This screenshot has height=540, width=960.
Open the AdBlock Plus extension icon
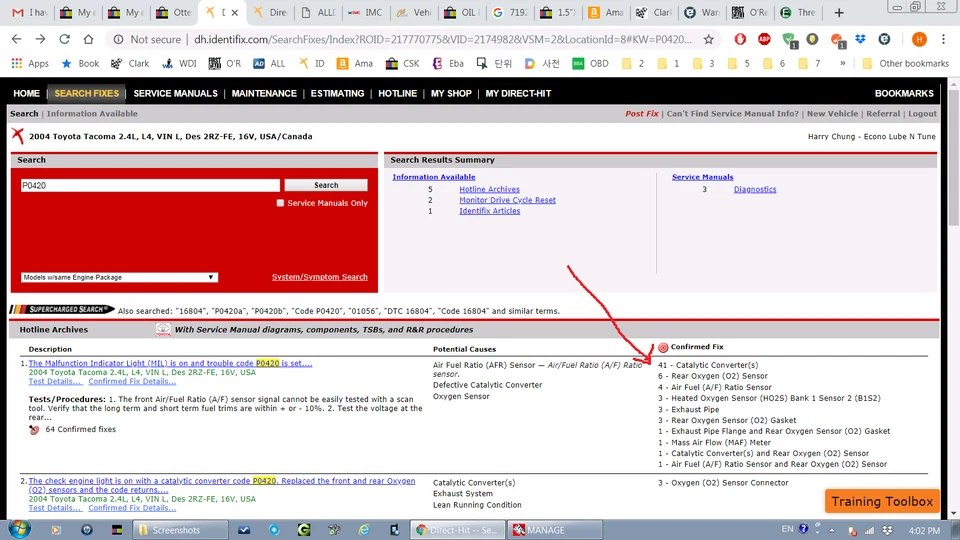pyautogui.click(x=765, y=39)
